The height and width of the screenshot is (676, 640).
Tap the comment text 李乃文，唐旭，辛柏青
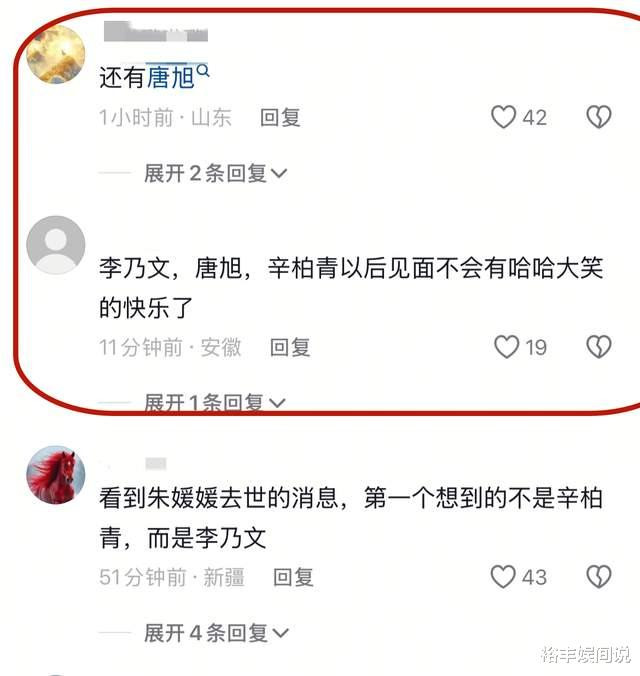coord(351,288)
